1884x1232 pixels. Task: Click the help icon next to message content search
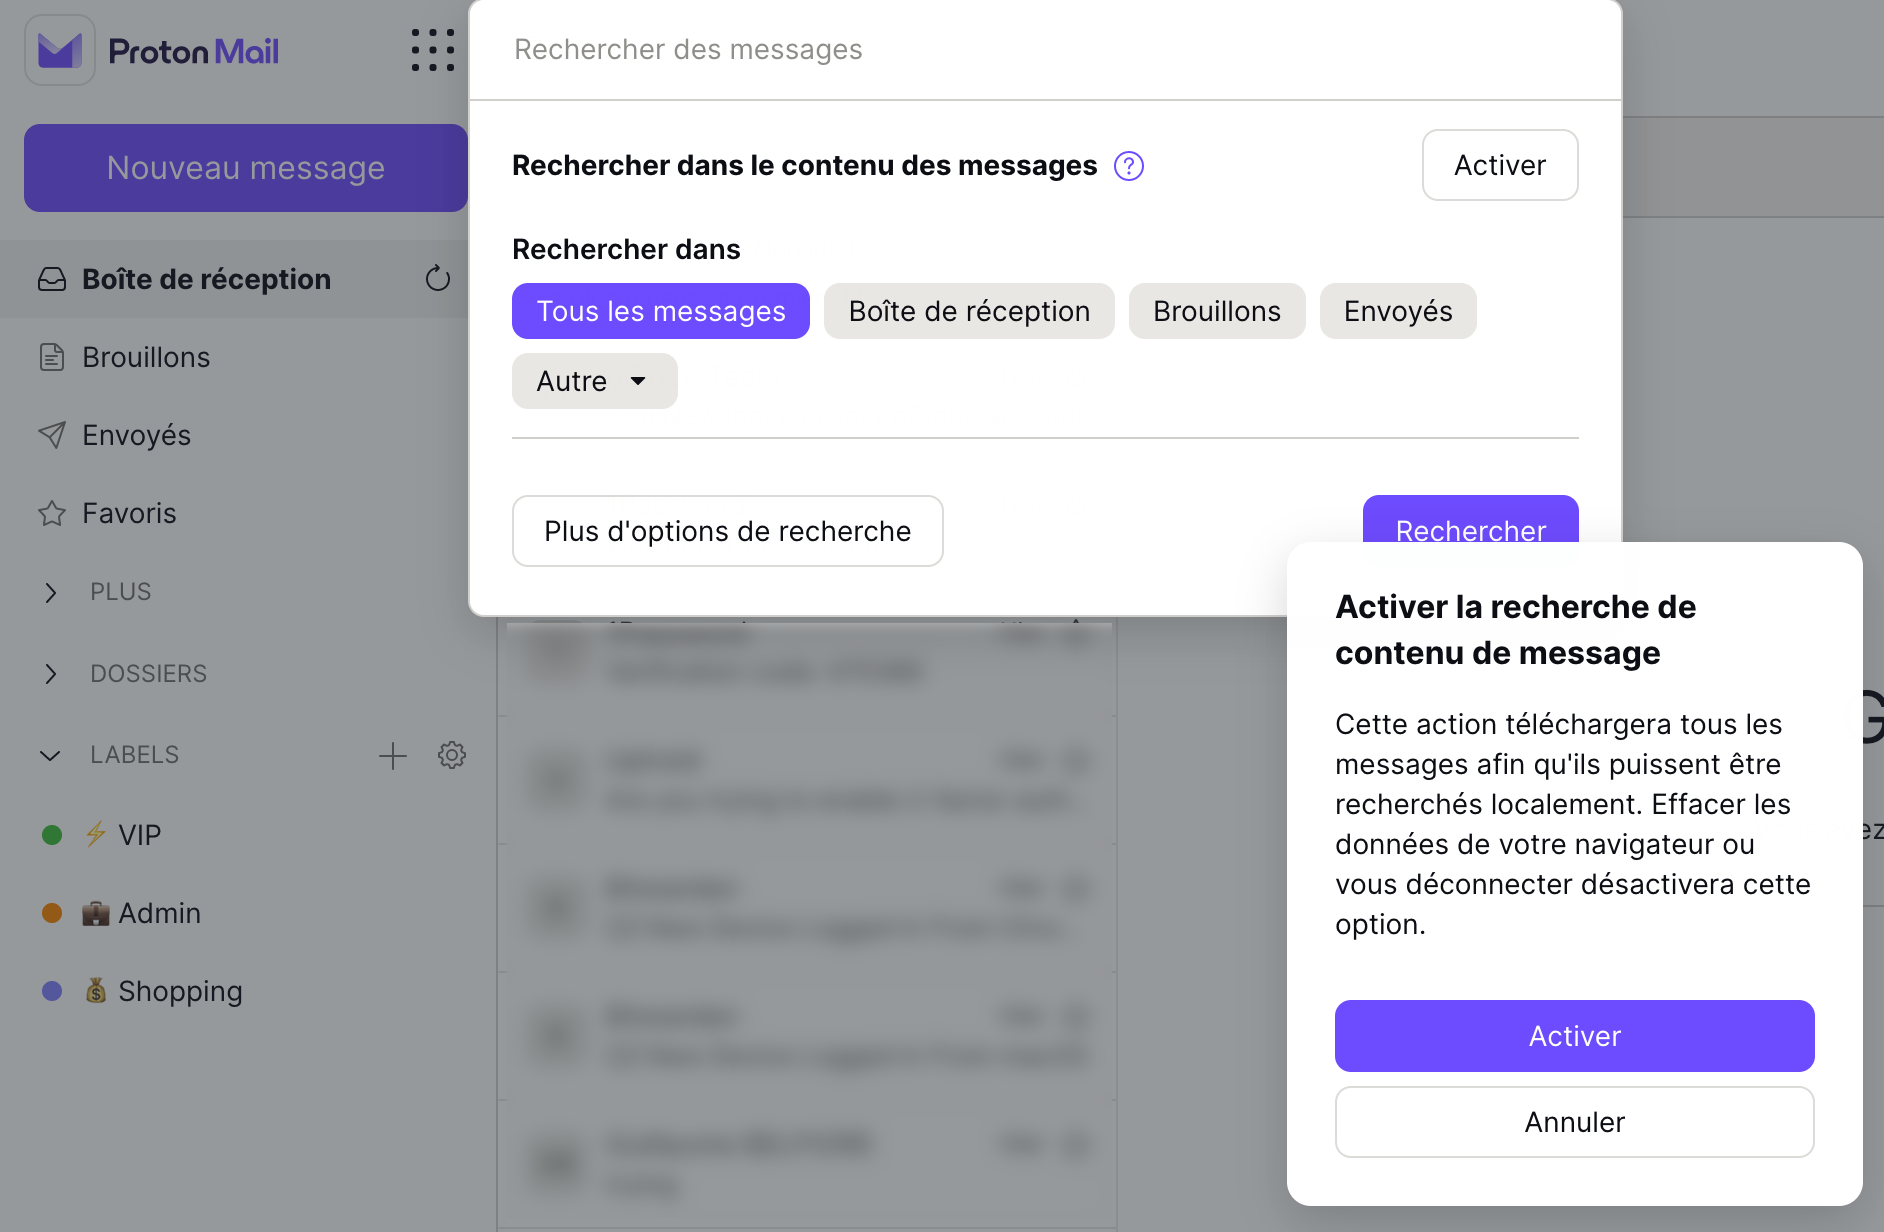[1129, 166]
